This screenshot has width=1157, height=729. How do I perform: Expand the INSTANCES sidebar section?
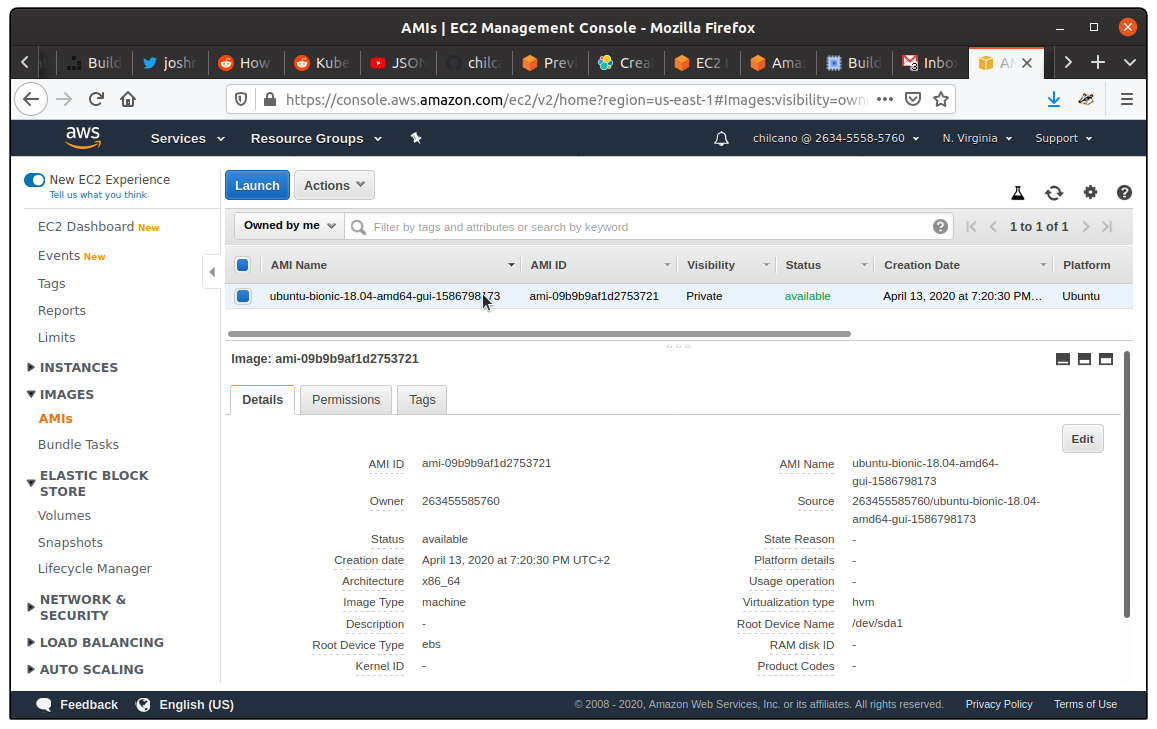pos(72,367)
